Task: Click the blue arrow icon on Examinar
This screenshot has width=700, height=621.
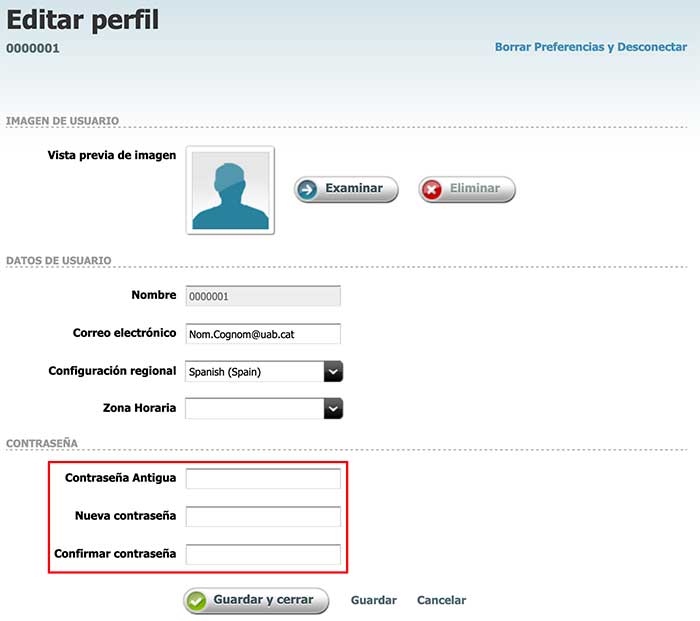Action: click(x=308, y=189)
